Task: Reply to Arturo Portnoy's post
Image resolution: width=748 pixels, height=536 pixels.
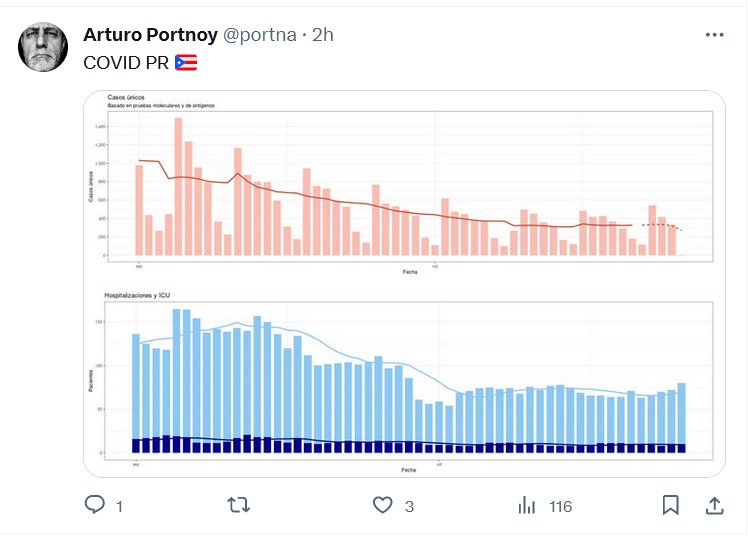Action: click(x=95, y=506)
